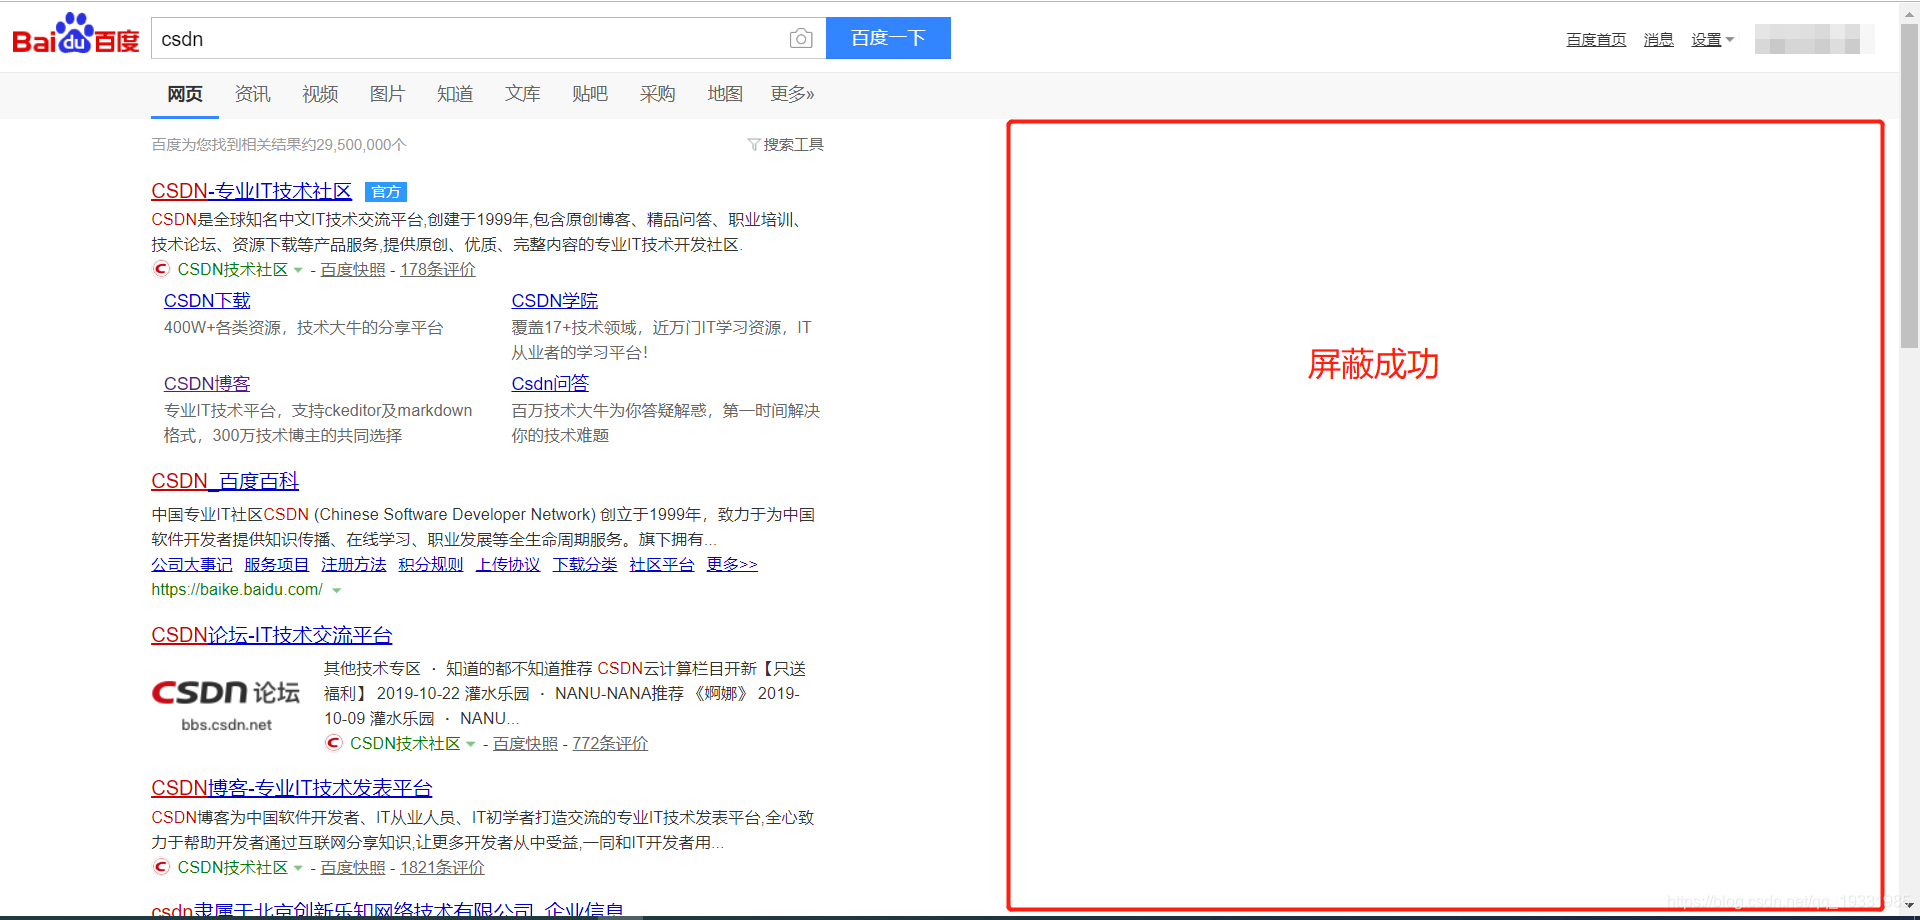The height and width of the screenshot is (920, 1920).
Task: Open the 百度快照 link under the first result
Action: click(x=353, y=270)
